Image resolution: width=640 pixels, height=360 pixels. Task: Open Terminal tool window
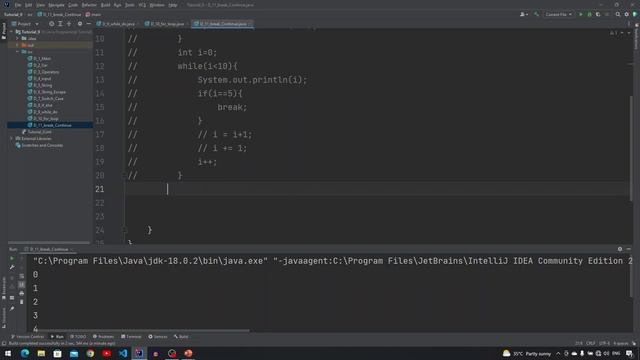[131, 337]
